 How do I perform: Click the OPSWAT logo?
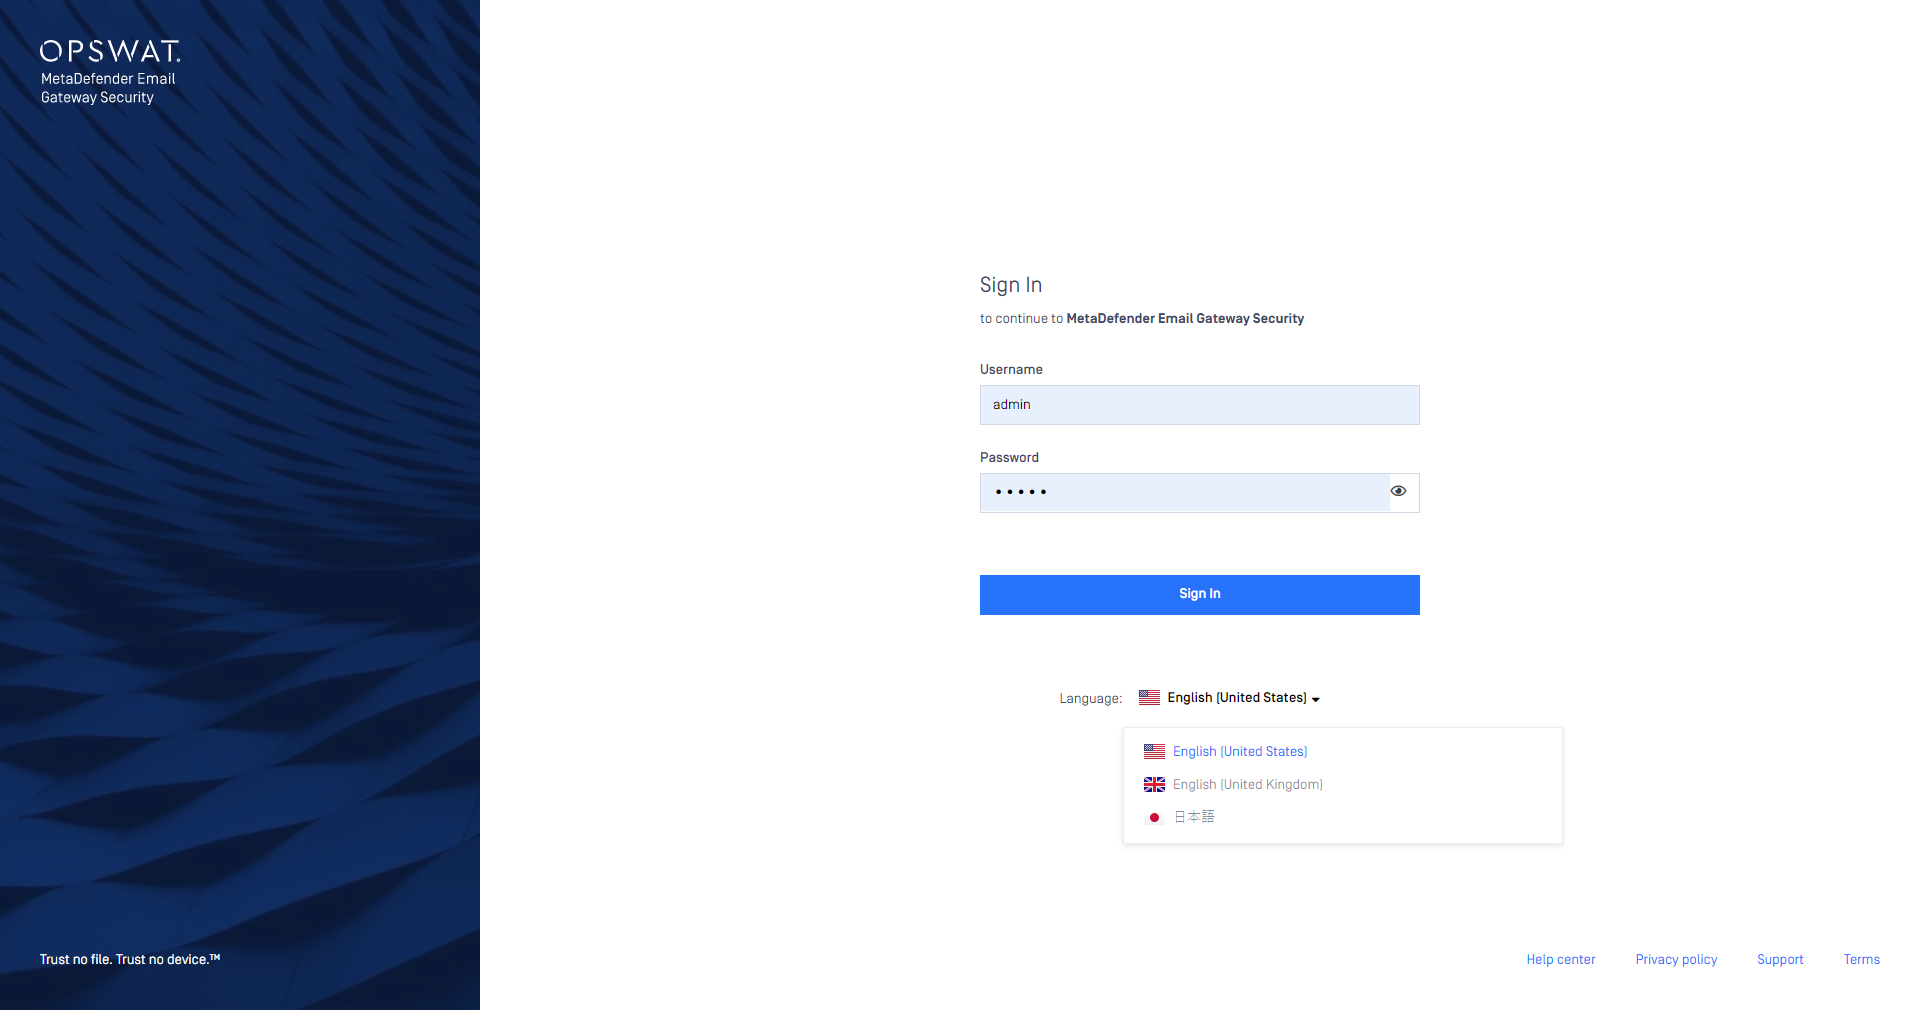pos(110,51)
